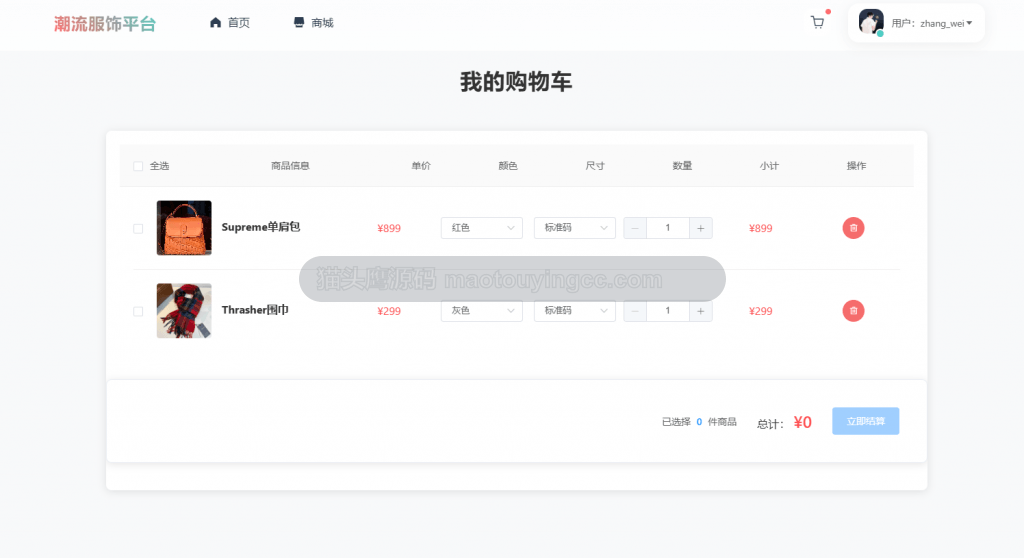Click the Thrasher围巾 product name
This screenshot has height=558, width=1024.
pos(255,310)
